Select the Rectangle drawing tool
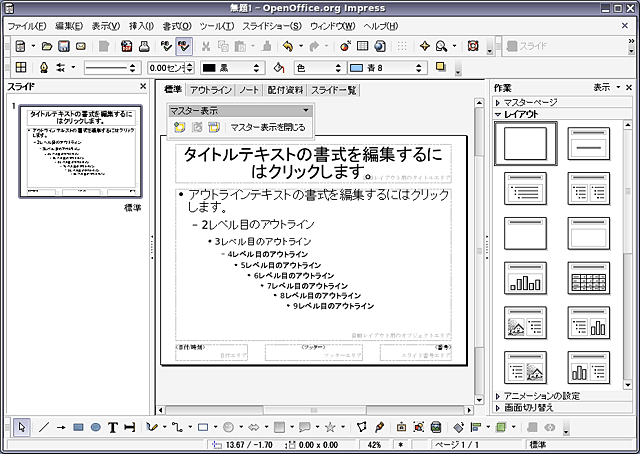This screenshot has height=454, width=640. (78, 427)
